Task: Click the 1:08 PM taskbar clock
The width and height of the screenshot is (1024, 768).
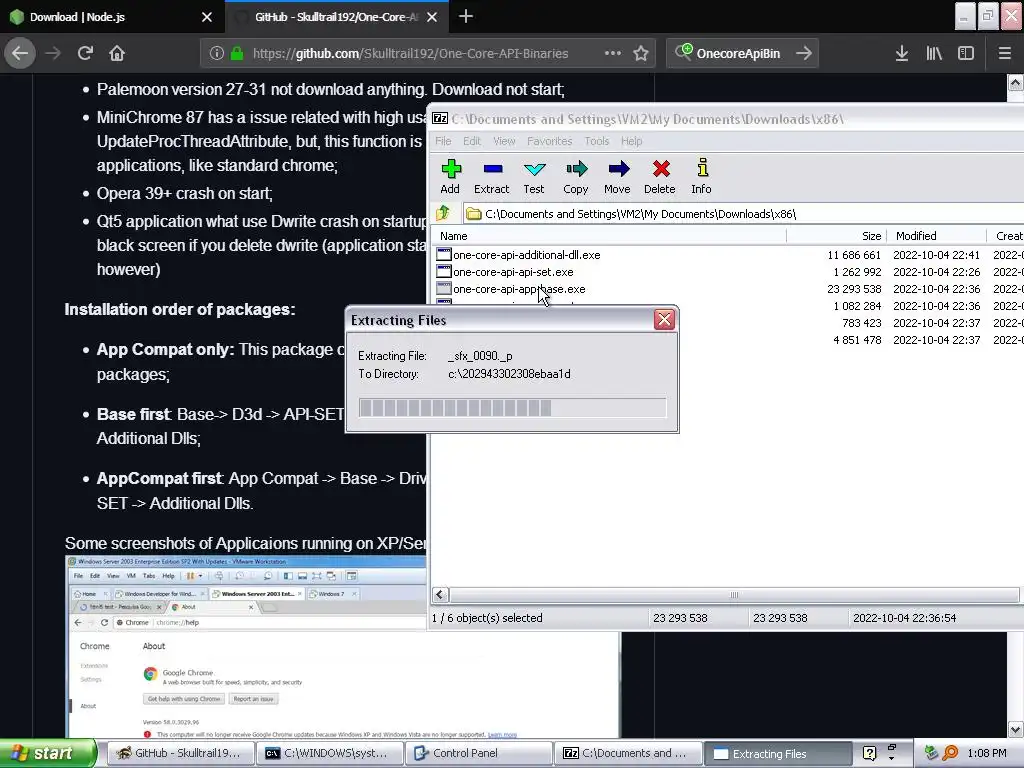Action: point(987,753)
